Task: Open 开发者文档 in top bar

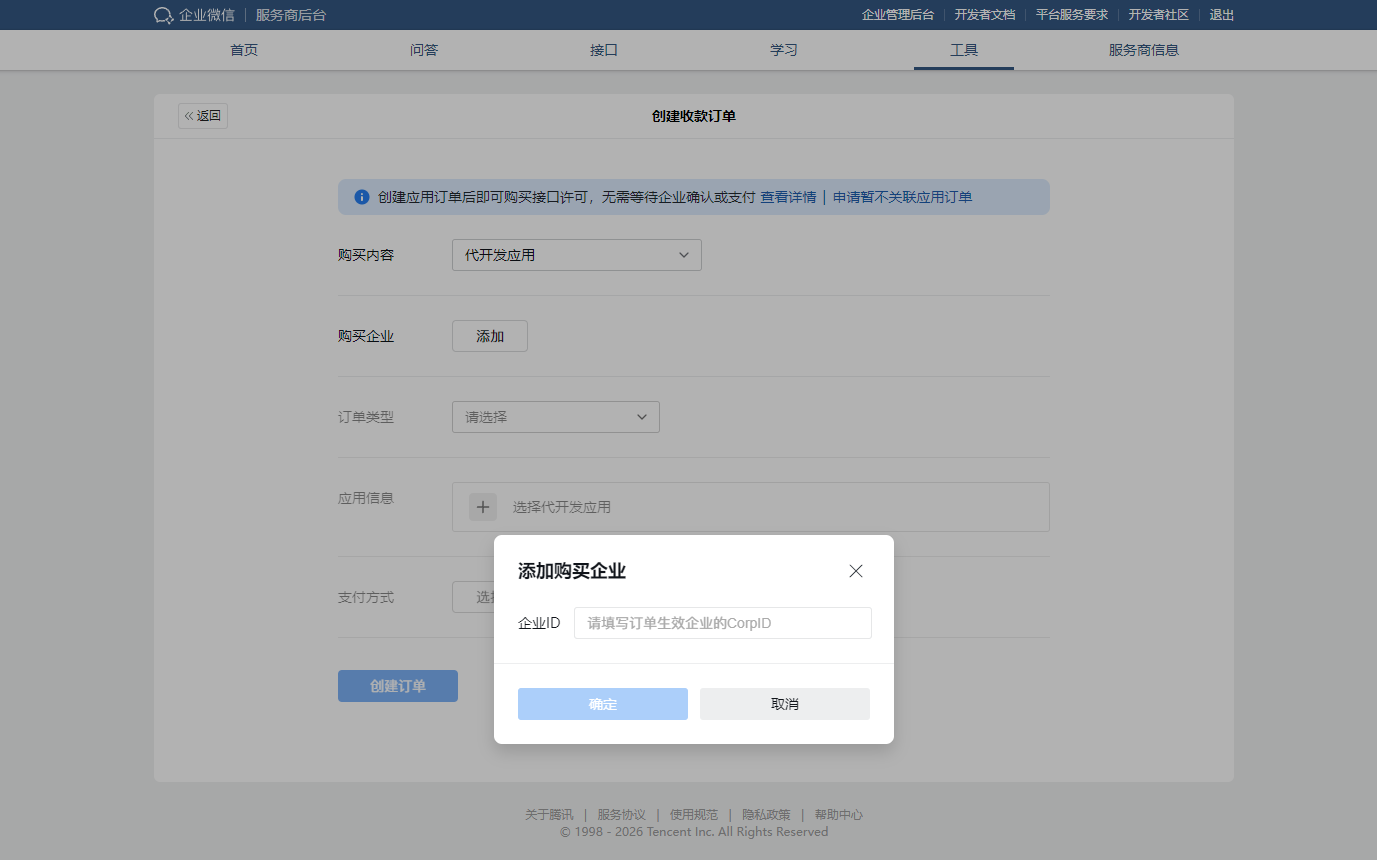Action: tap(984, 15)
